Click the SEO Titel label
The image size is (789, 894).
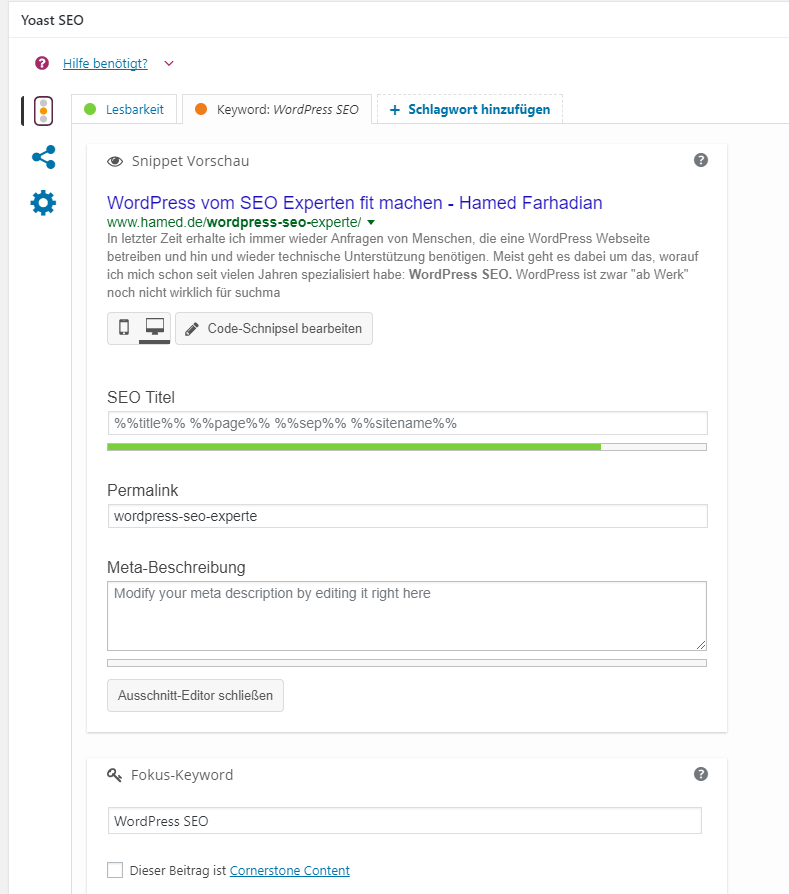click(x=141, y=397)
